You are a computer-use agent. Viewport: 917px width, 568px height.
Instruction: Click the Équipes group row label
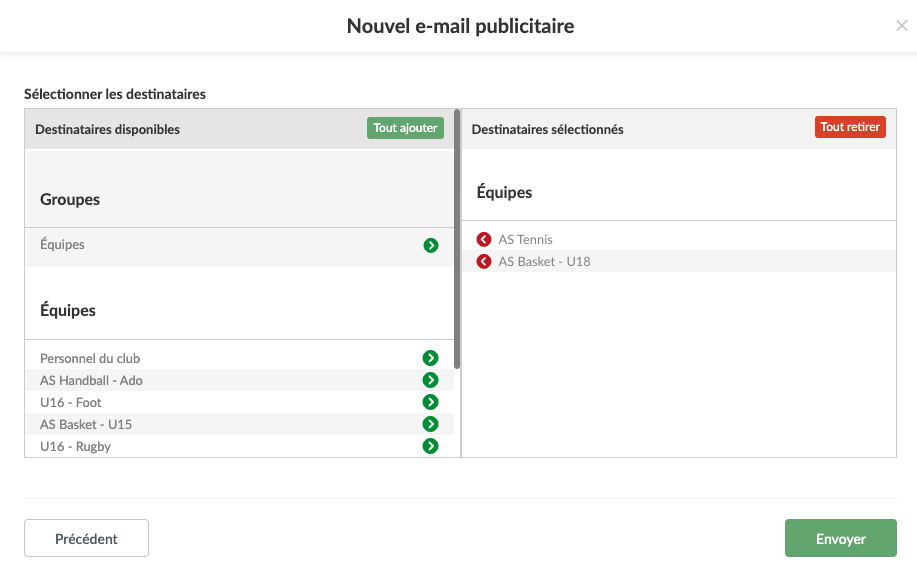click(x=62, y=244)
